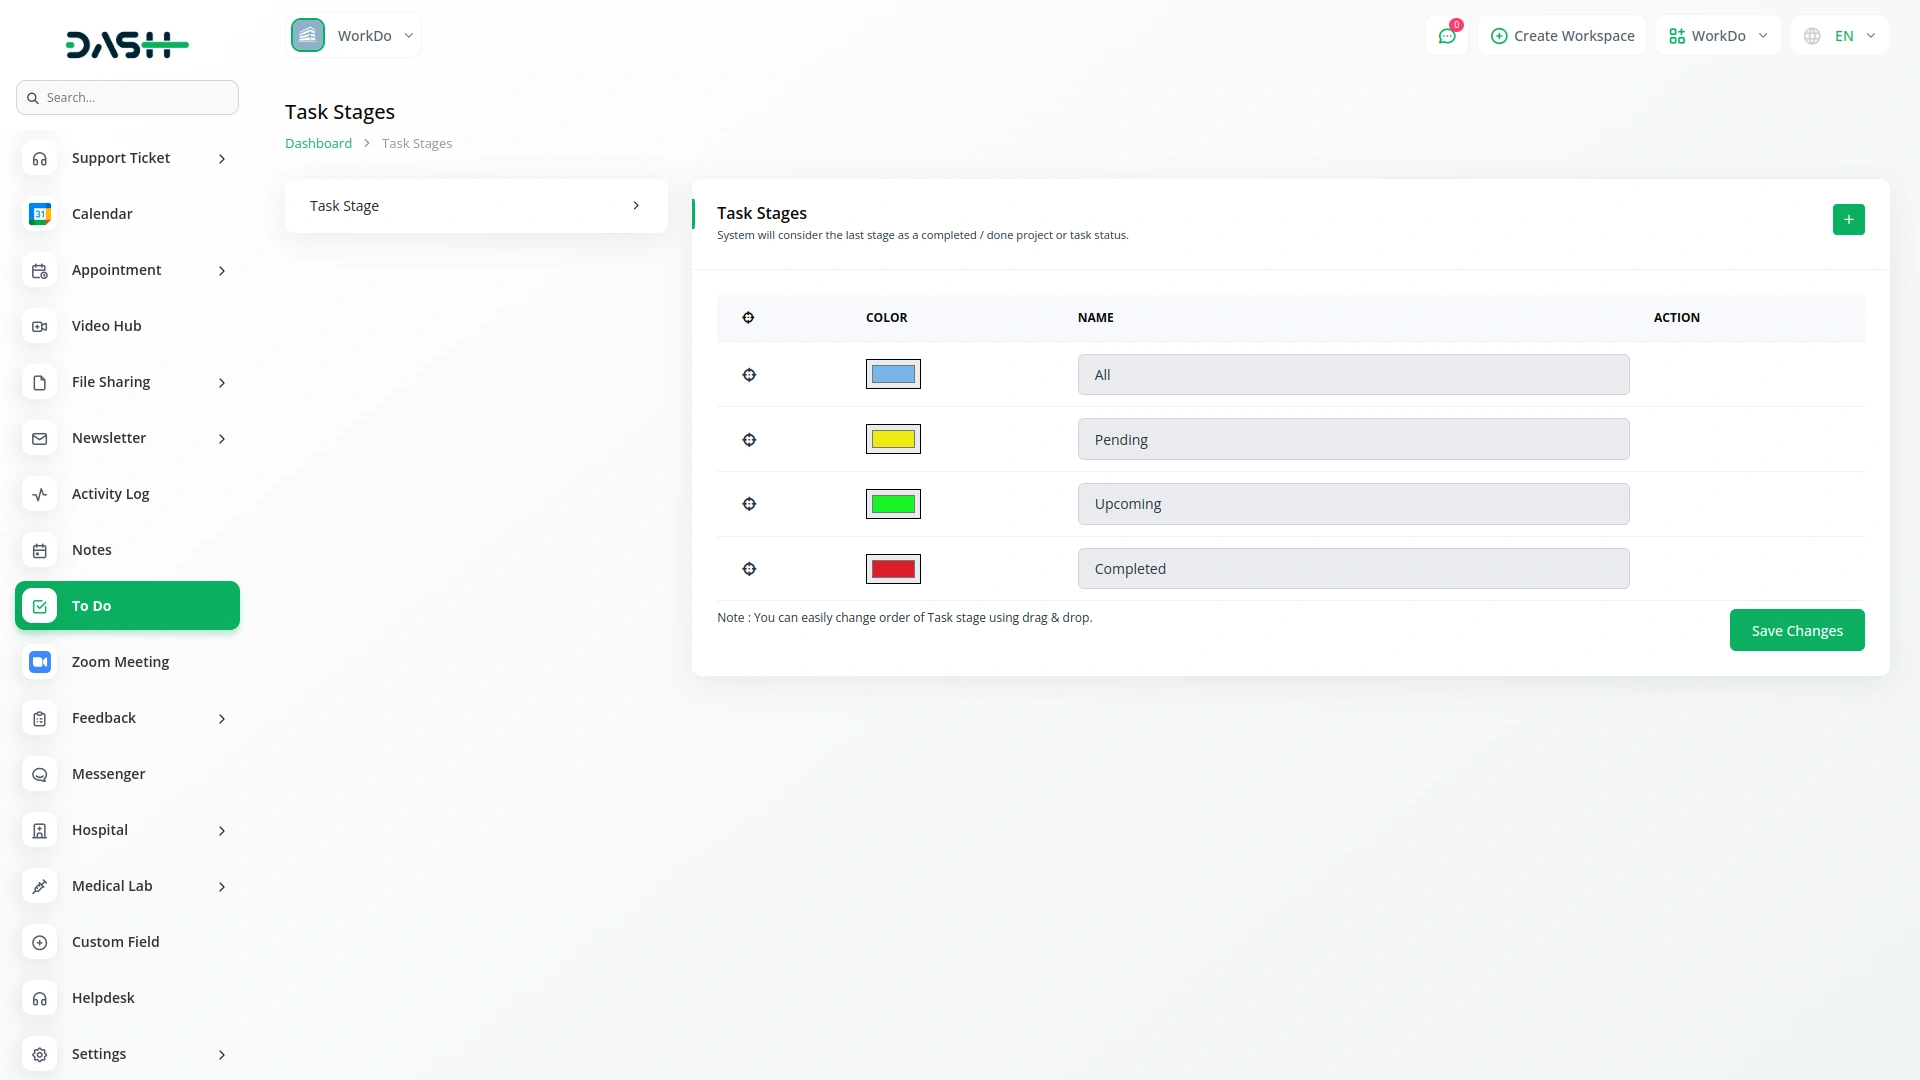Expand the Hospital submenu chevron
The width and height of the screenshot is (1920, 1080).
point(222,831)
